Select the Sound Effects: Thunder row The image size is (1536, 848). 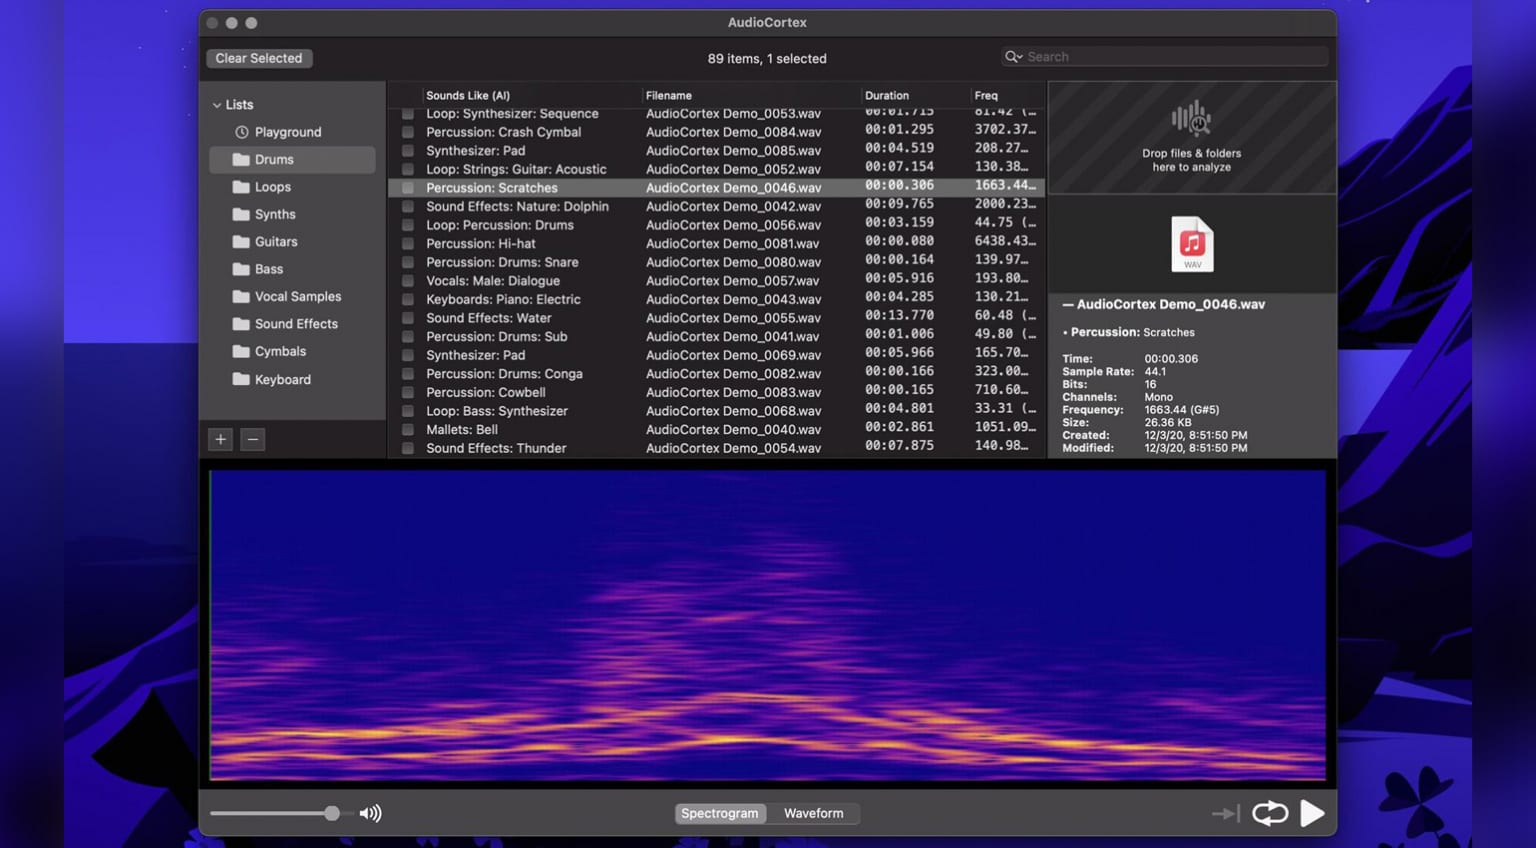tap(716, 448)
